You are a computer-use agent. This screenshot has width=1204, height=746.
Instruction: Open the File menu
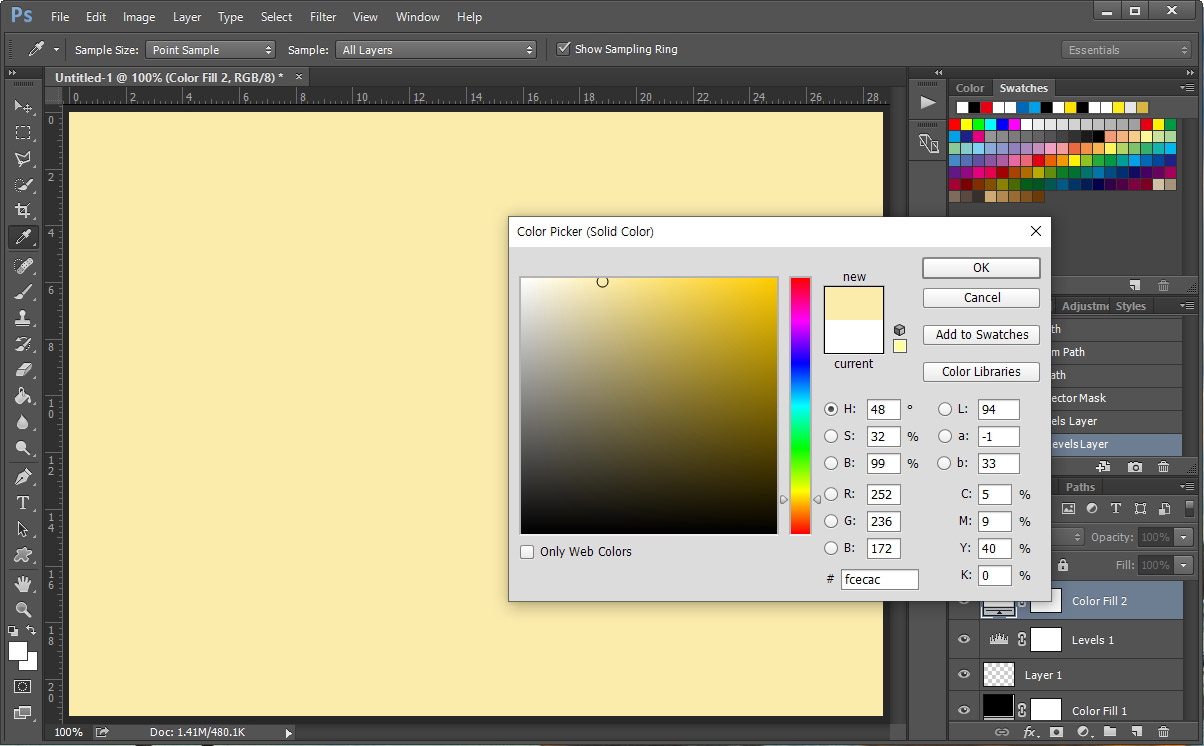pyautogui.click(x=60, y=17)
